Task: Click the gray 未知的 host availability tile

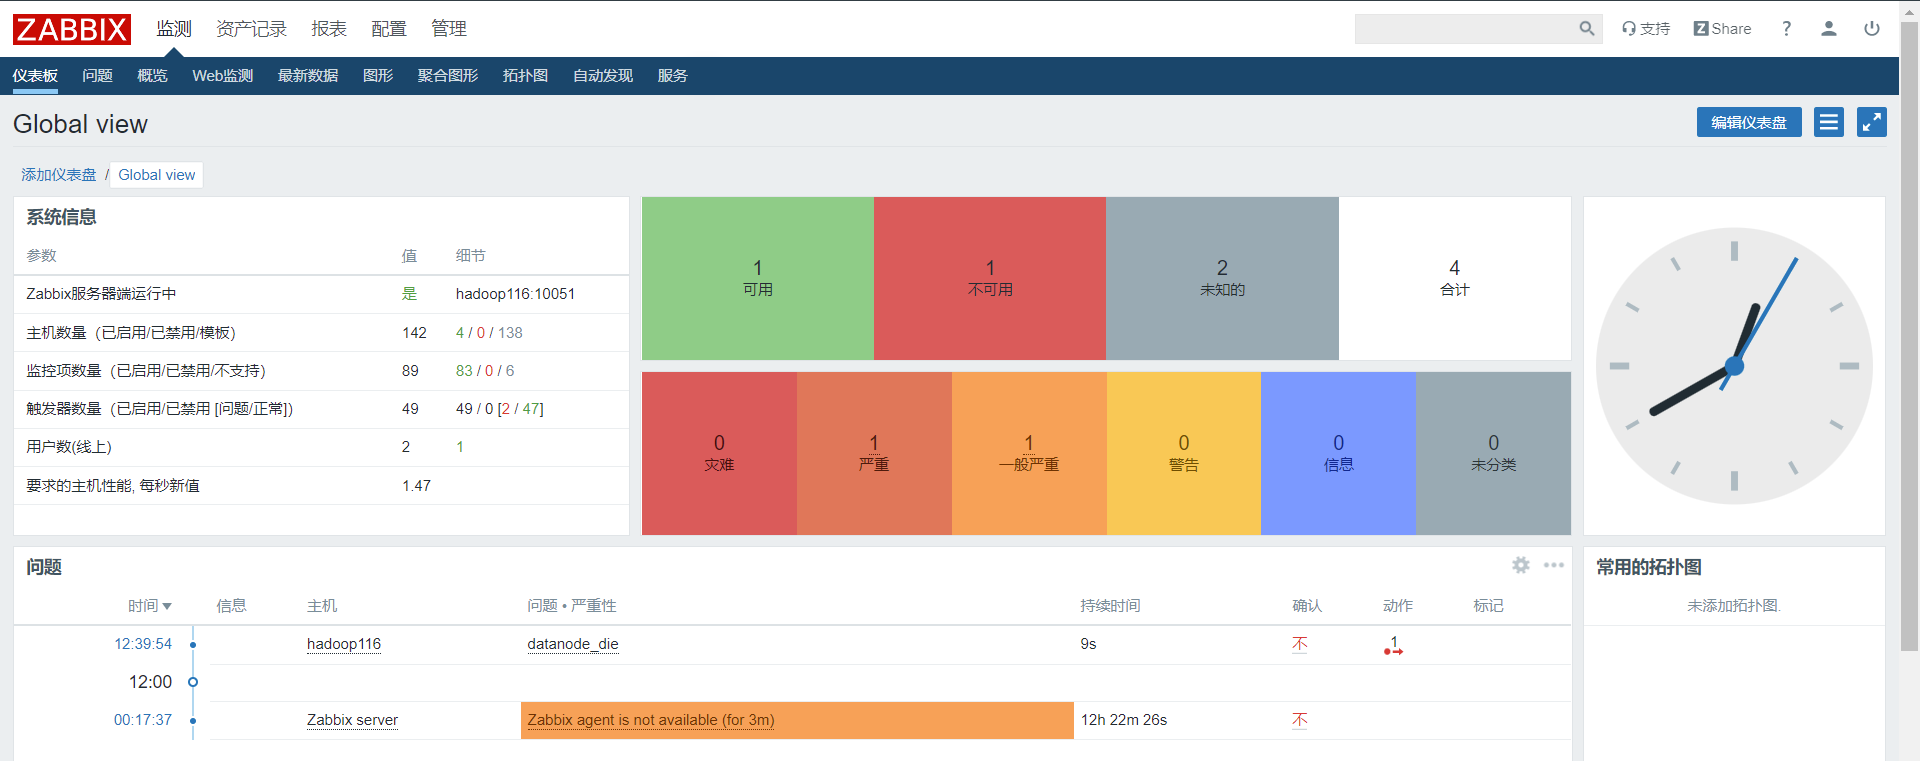Action: click(x=1222, y=278)
